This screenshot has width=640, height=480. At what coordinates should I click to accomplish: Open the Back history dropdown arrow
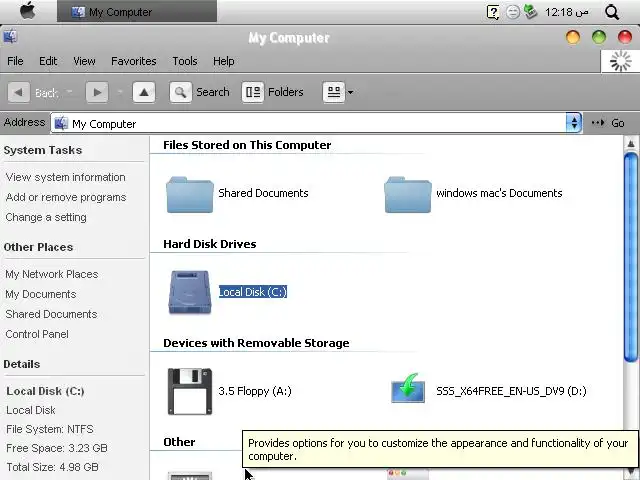[69, 92]
